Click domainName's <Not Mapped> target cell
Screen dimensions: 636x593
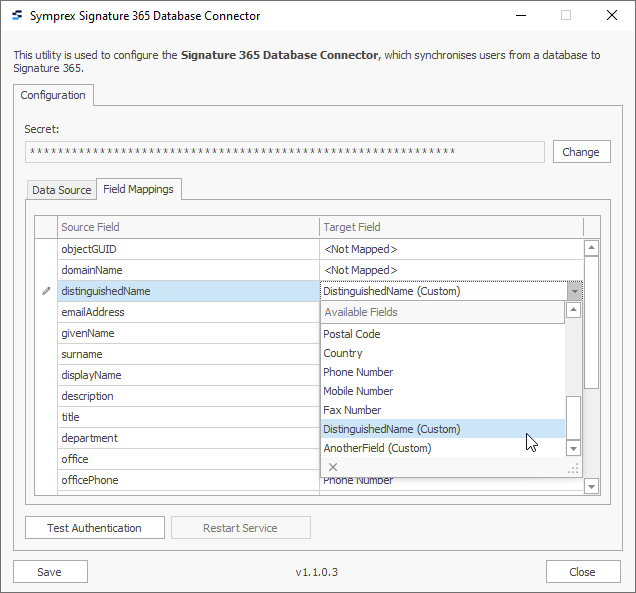click(451, 270)
